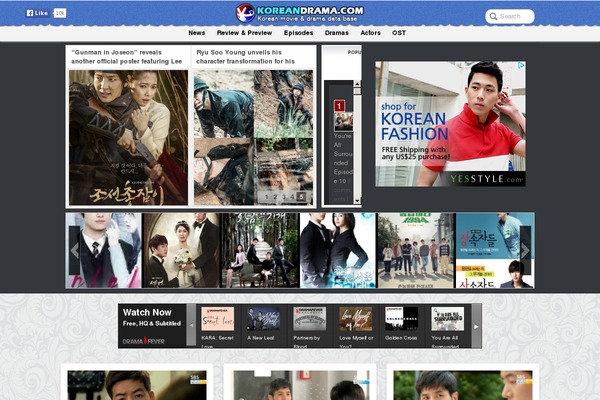This screenshot has width=600, height=400.
Task: Open the OST menu item
Action: 399,33
